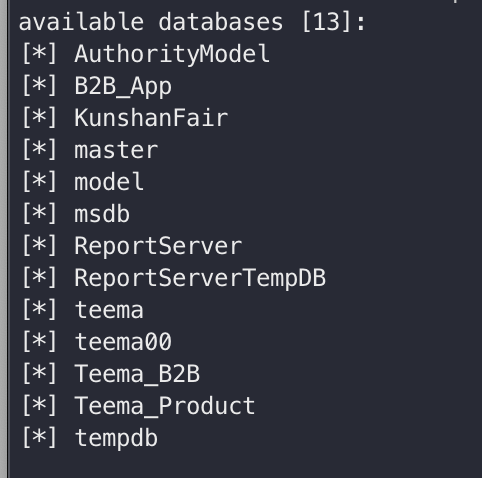Click the model database entry

pyautogui.click(x=109, y=182)
